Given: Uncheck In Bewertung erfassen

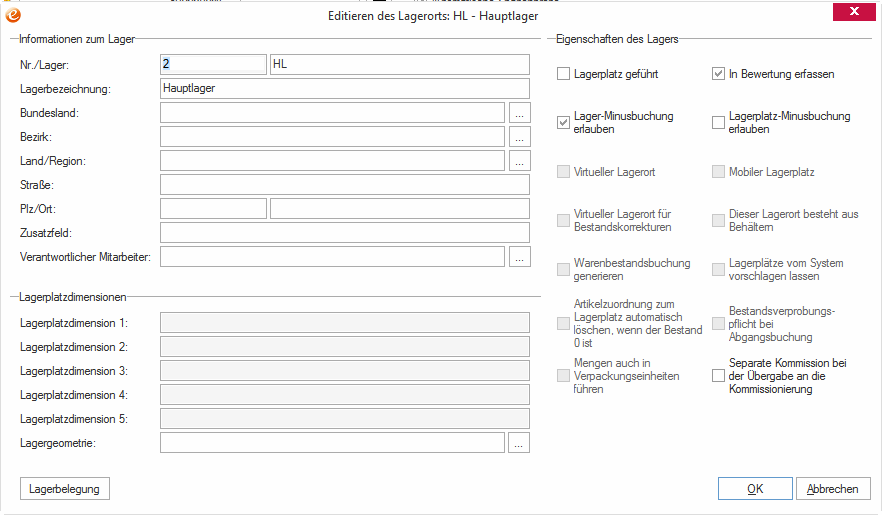Looking at the screenshot, I should tap(718, 74).
